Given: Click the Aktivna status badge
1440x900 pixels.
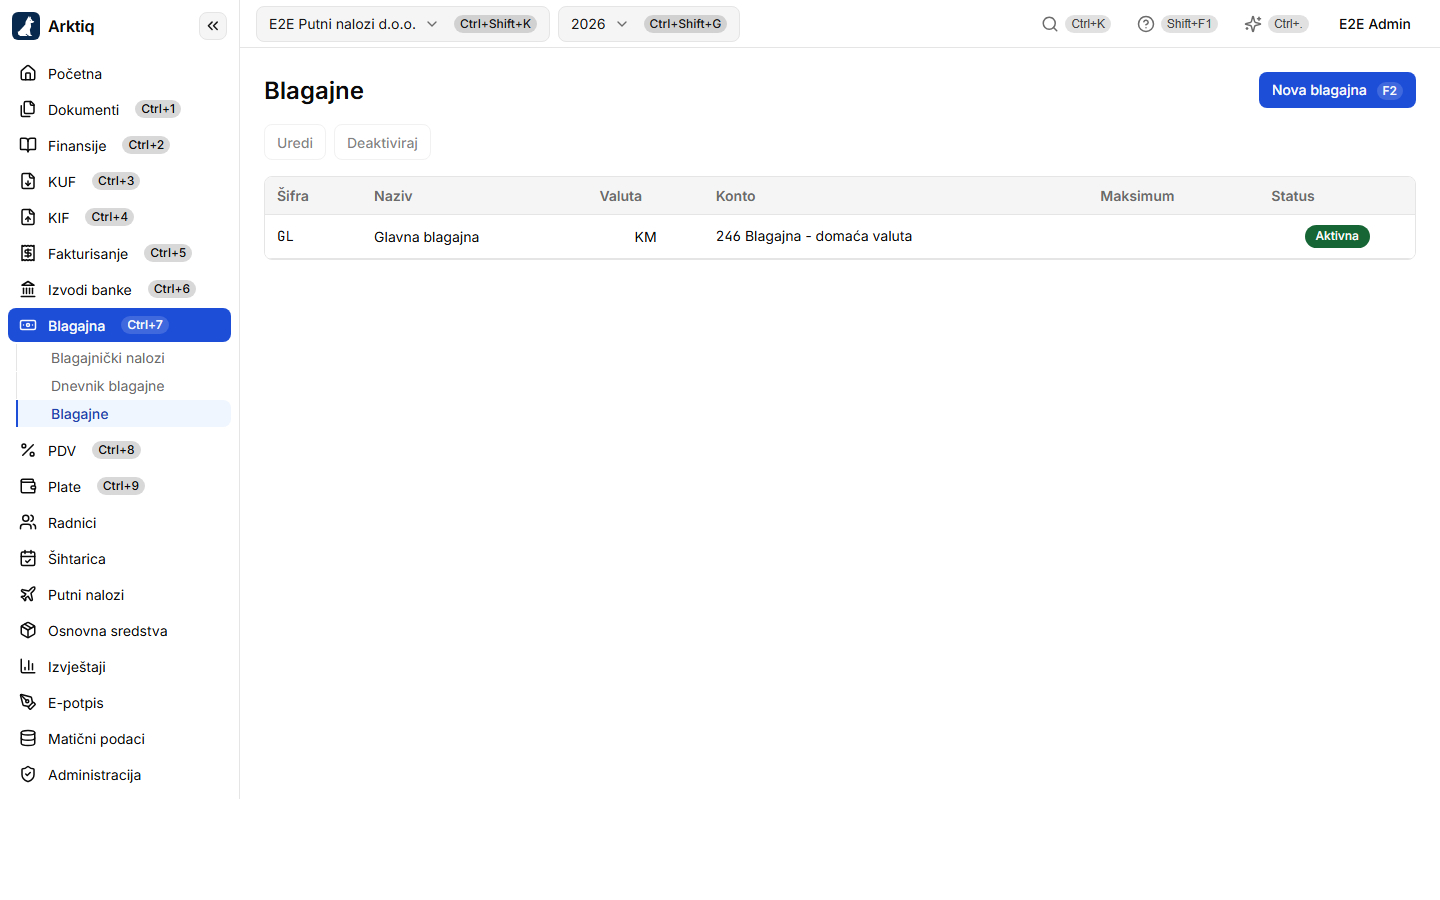Looking at the screenshot, I should [1337, 236].
